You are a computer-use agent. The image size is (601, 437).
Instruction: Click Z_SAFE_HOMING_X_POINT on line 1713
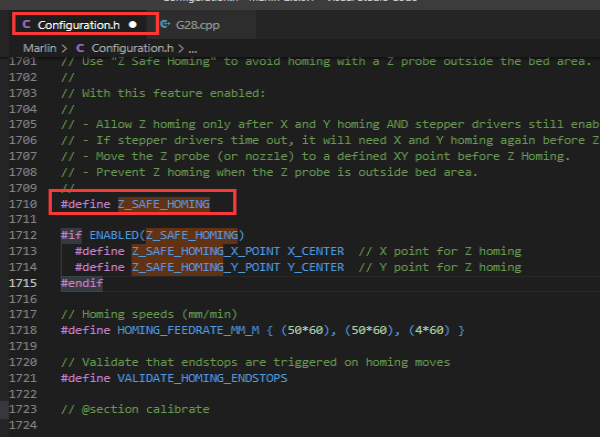206,251
